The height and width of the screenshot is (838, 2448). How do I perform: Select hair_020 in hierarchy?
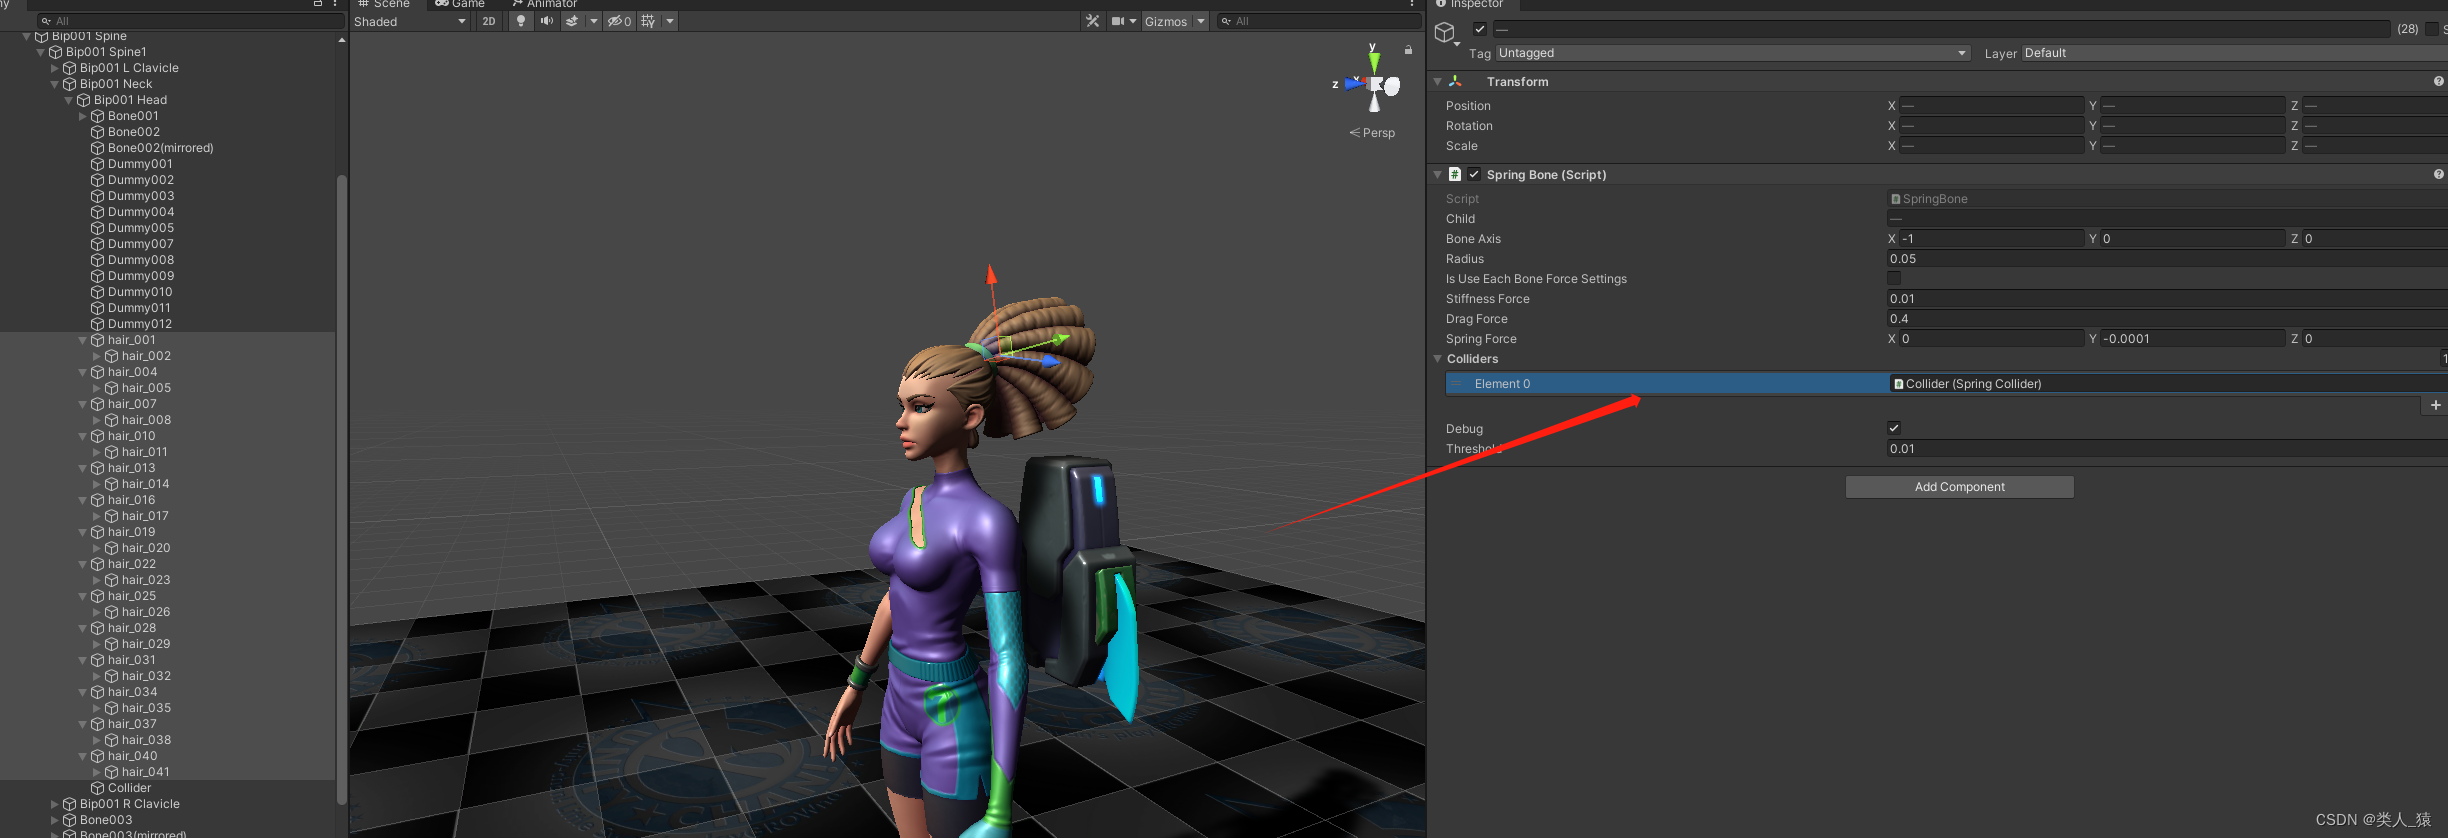coord(146,548)
